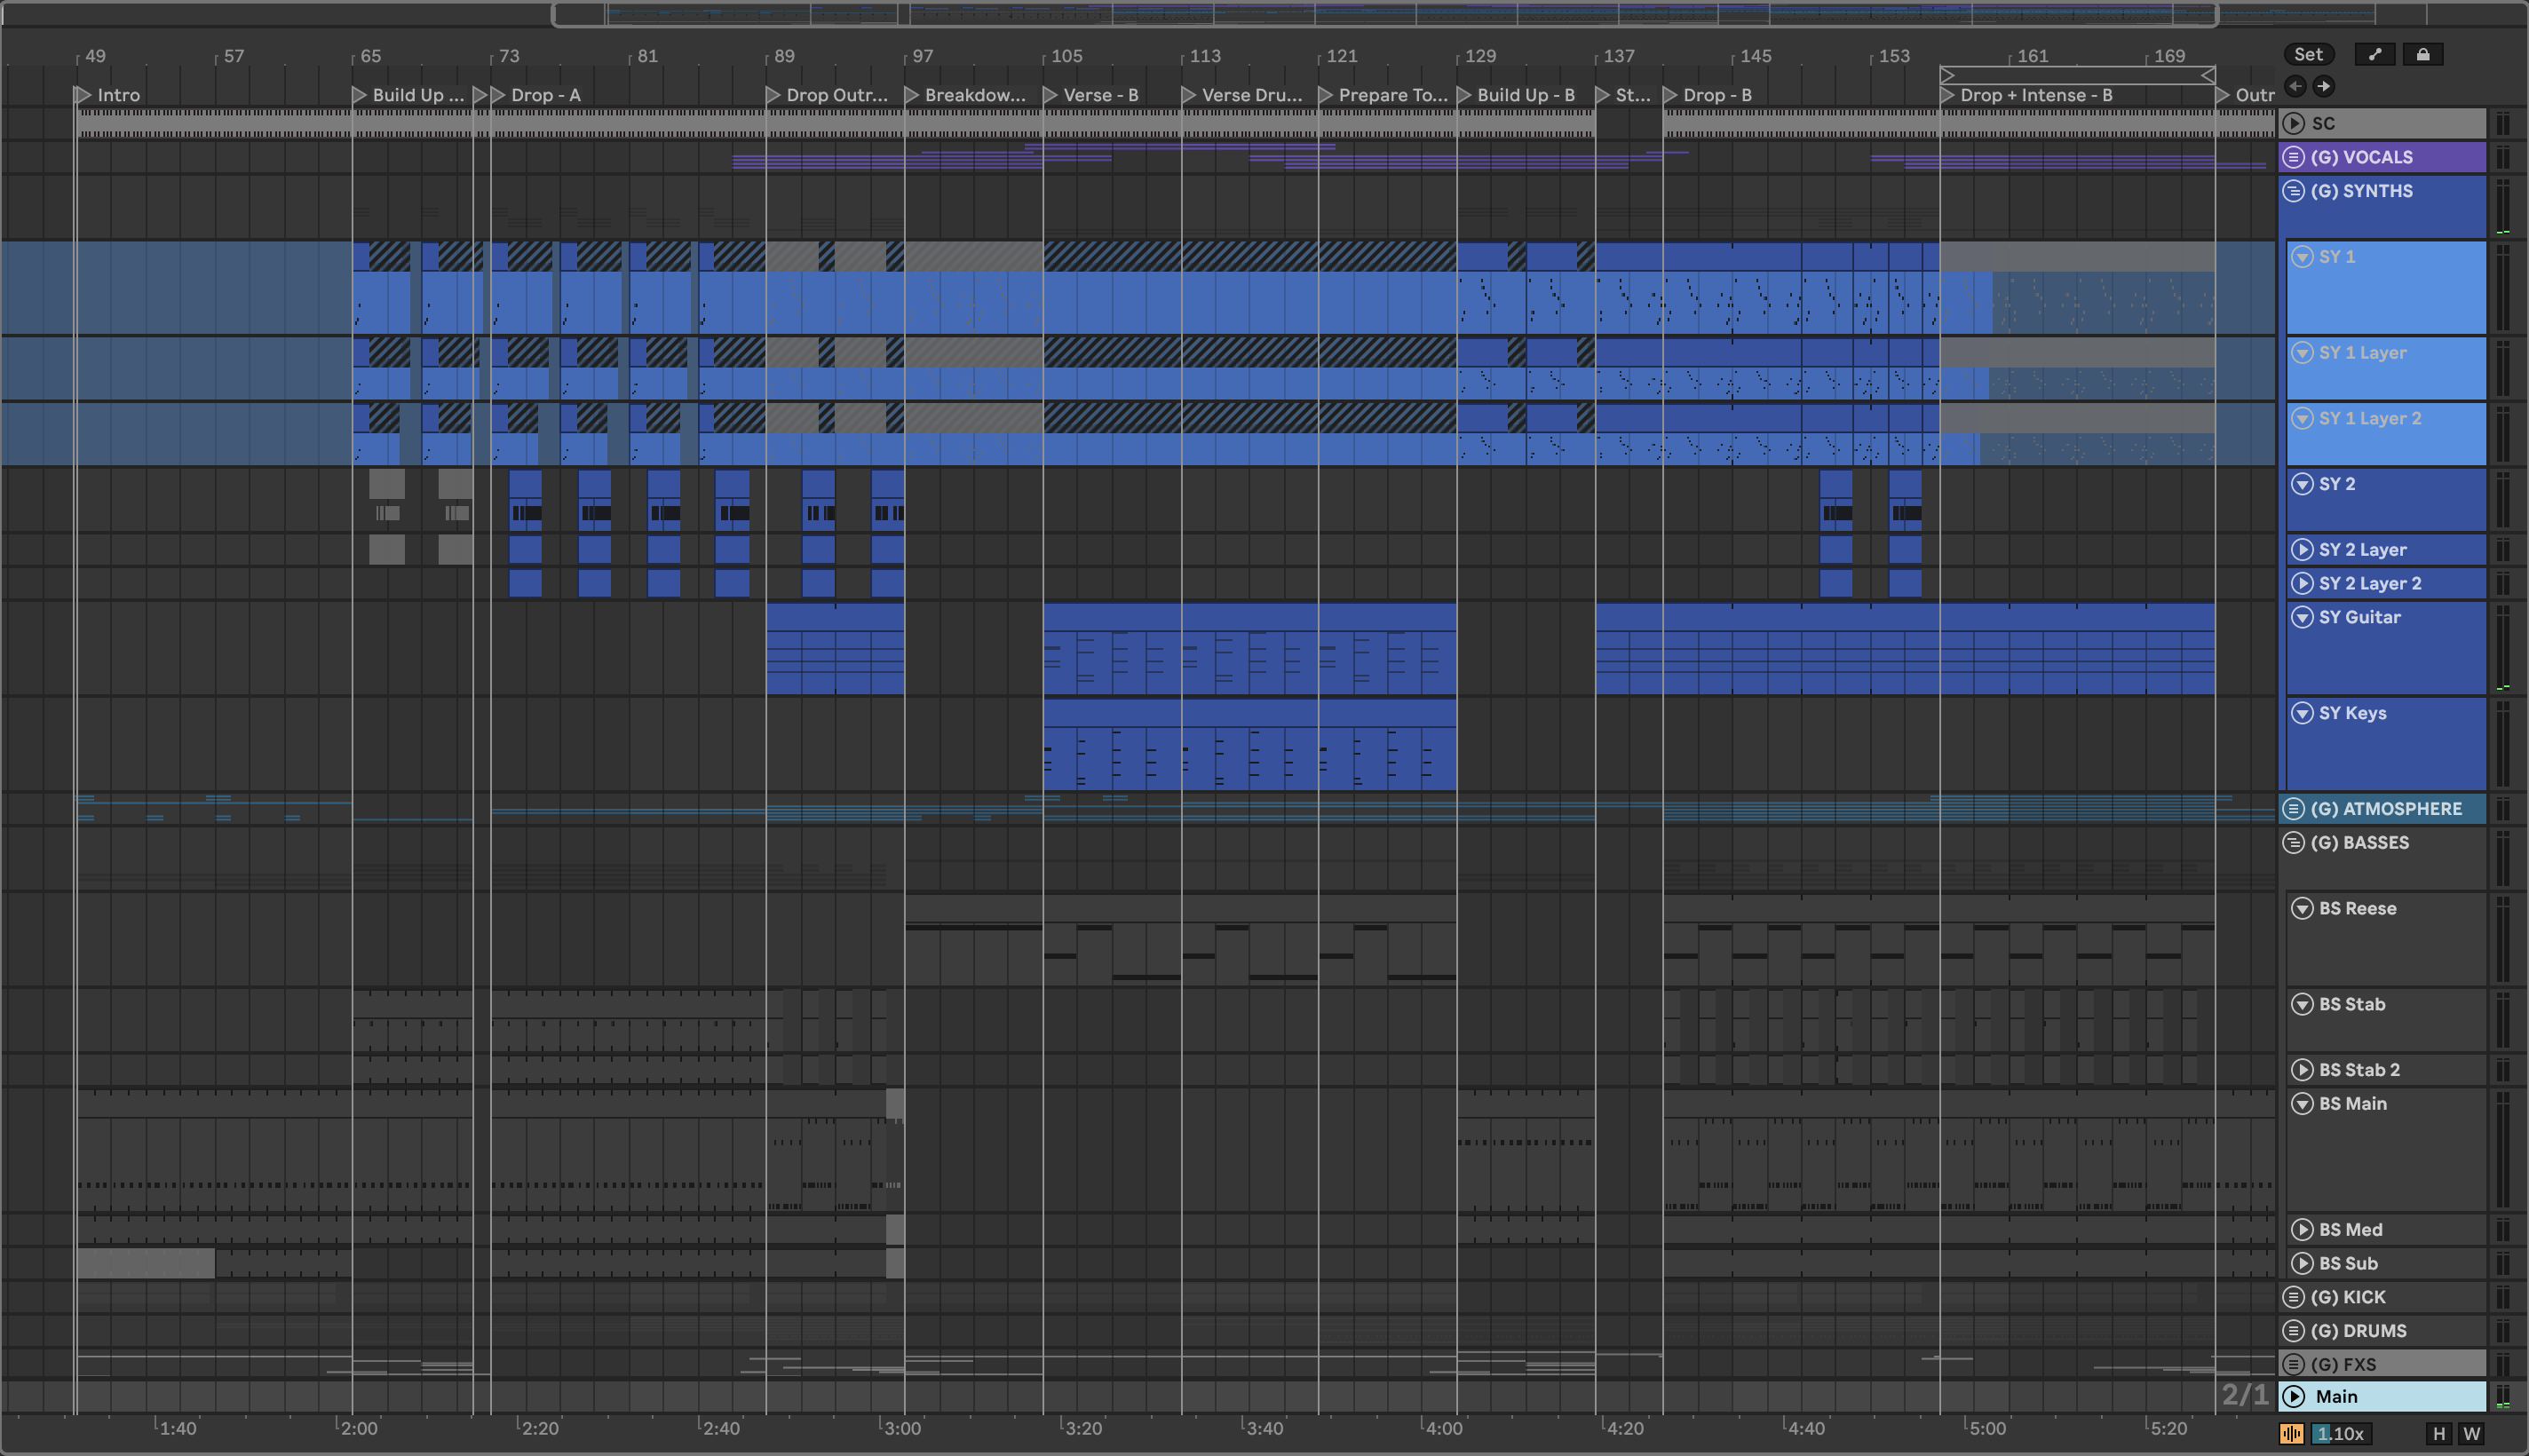Toggle the loop brace above Drop + Intense - B
The width and height of the screenshot is (2529, 1456).
2076,75
